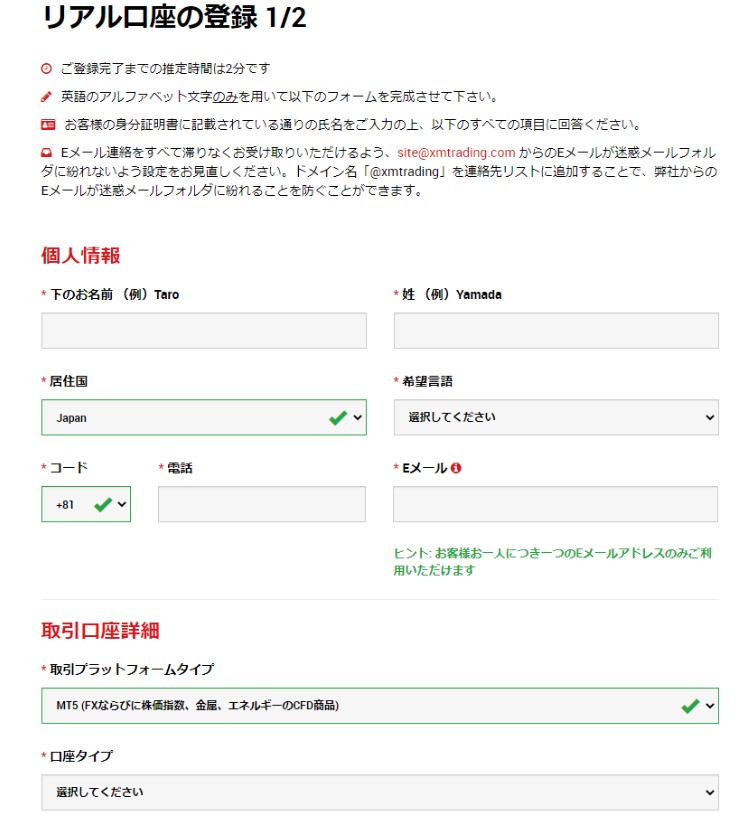
Task: Click the 取引プラットフォームタイプ field label
Action: (132, 669)
